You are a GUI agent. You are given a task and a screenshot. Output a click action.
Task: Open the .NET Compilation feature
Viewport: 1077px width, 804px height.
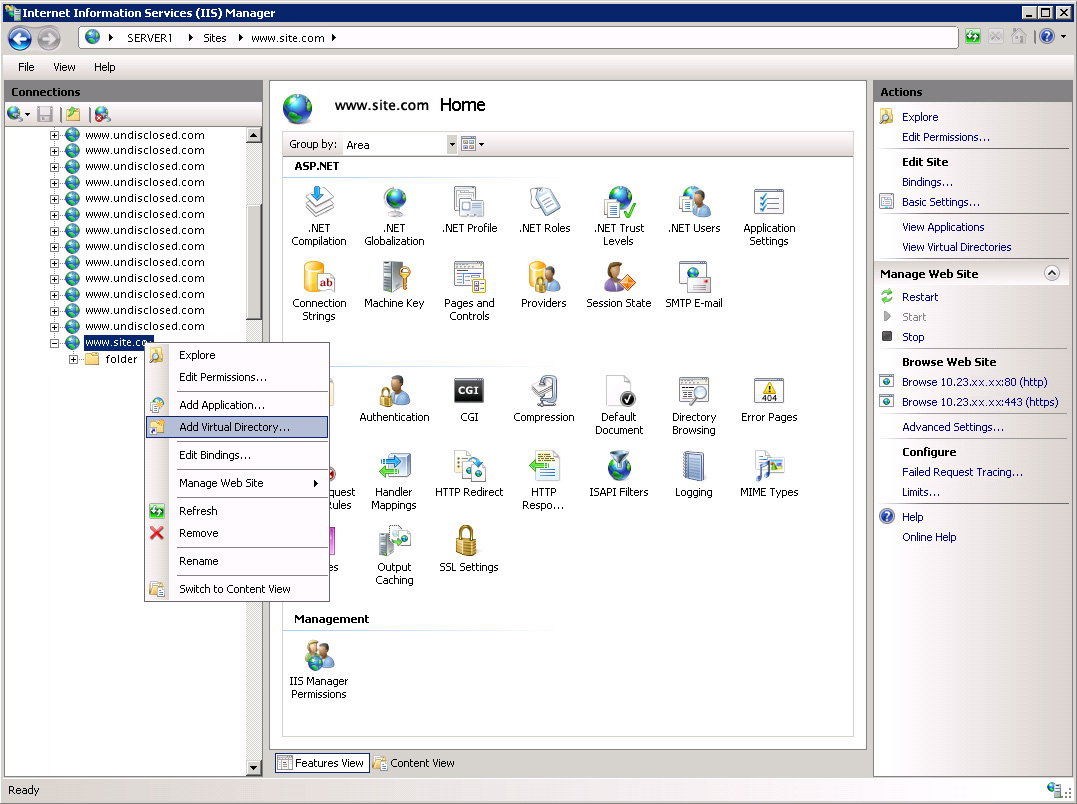[x=319, y=216]
